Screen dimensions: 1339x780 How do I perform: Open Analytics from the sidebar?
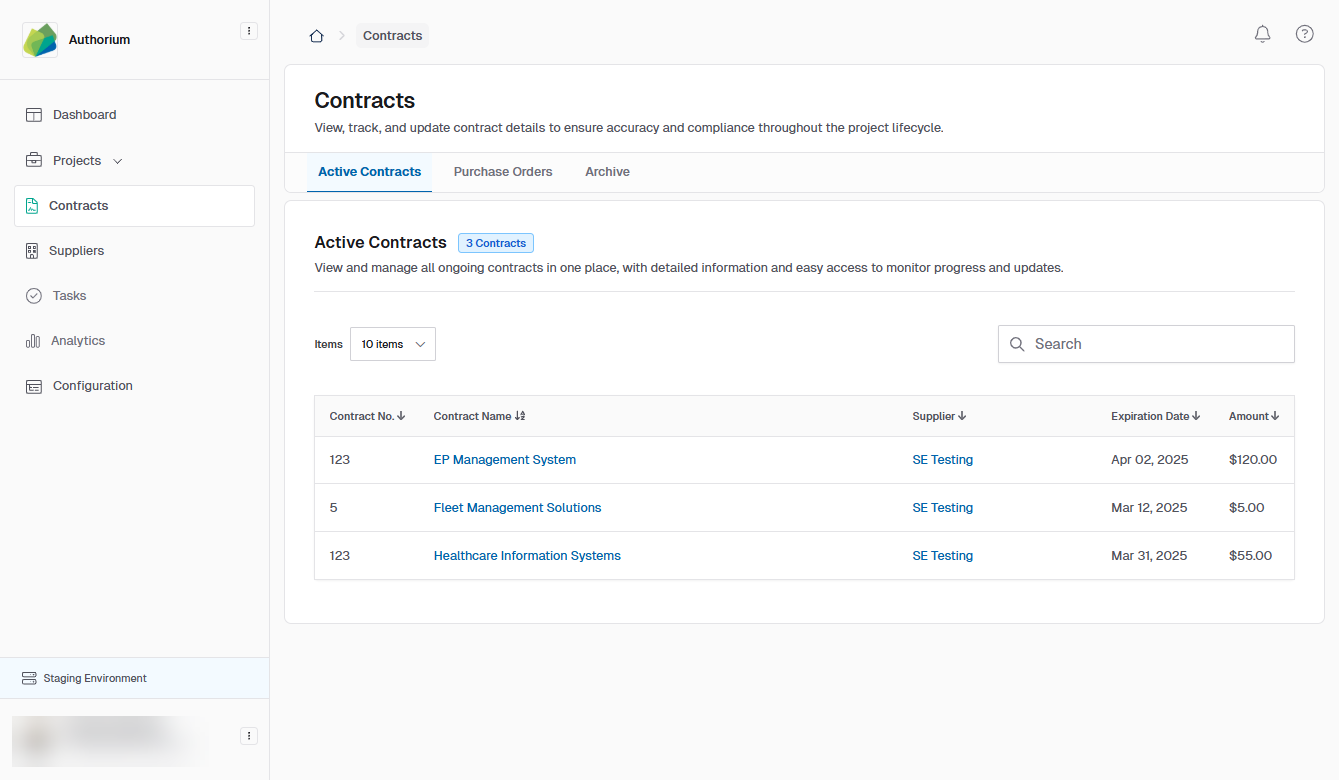(78, 341)
